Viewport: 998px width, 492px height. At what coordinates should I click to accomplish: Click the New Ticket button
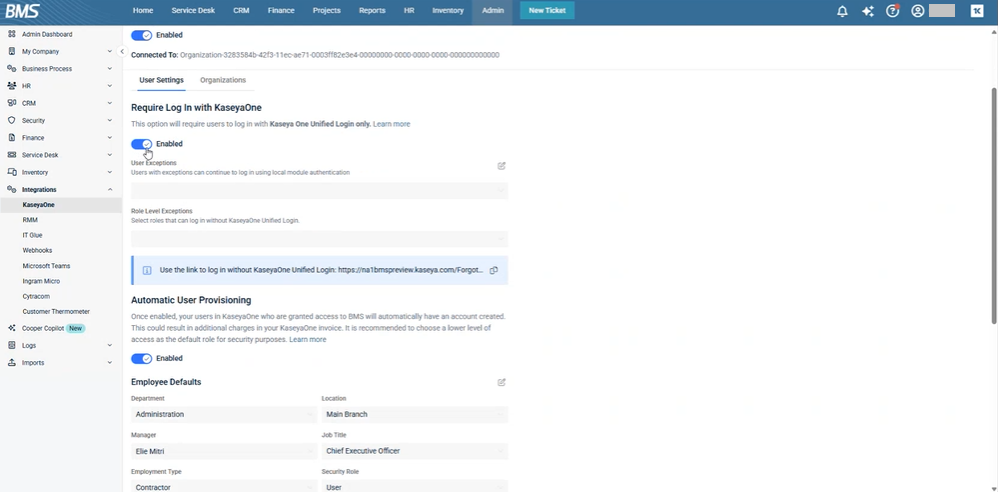(547, 11)
